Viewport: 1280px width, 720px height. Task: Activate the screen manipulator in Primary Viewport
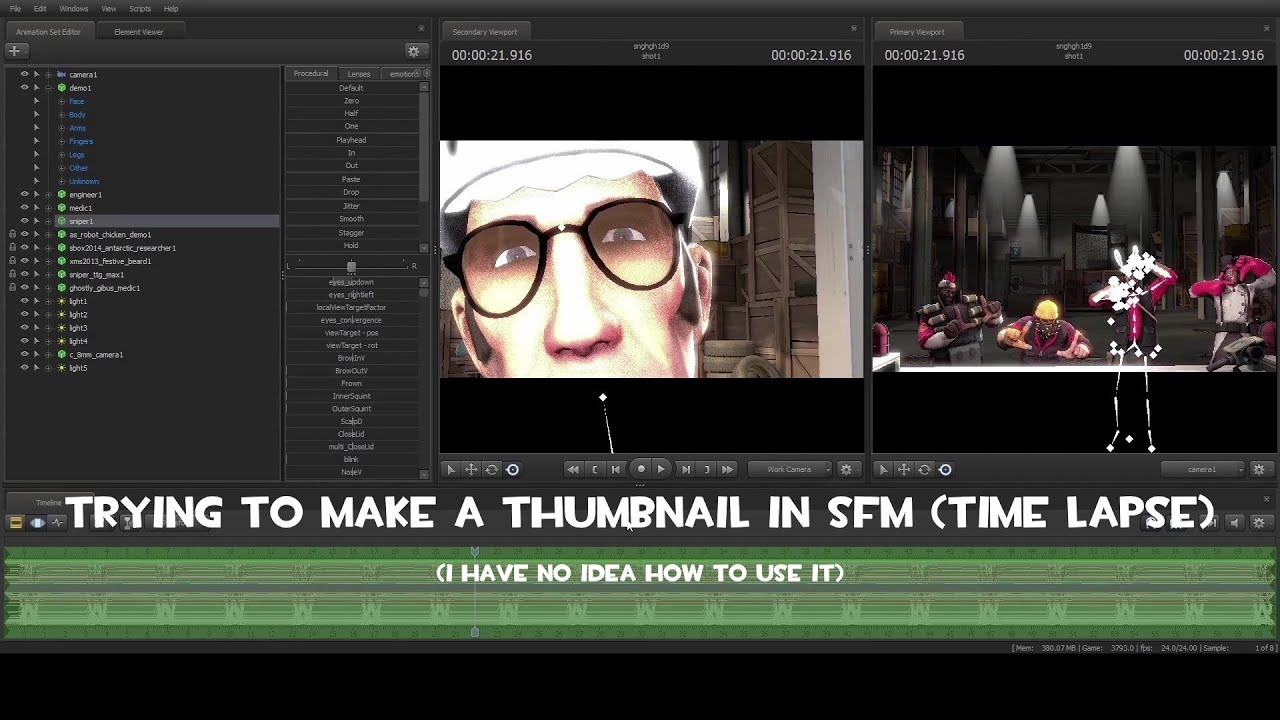tap(945, 469)
